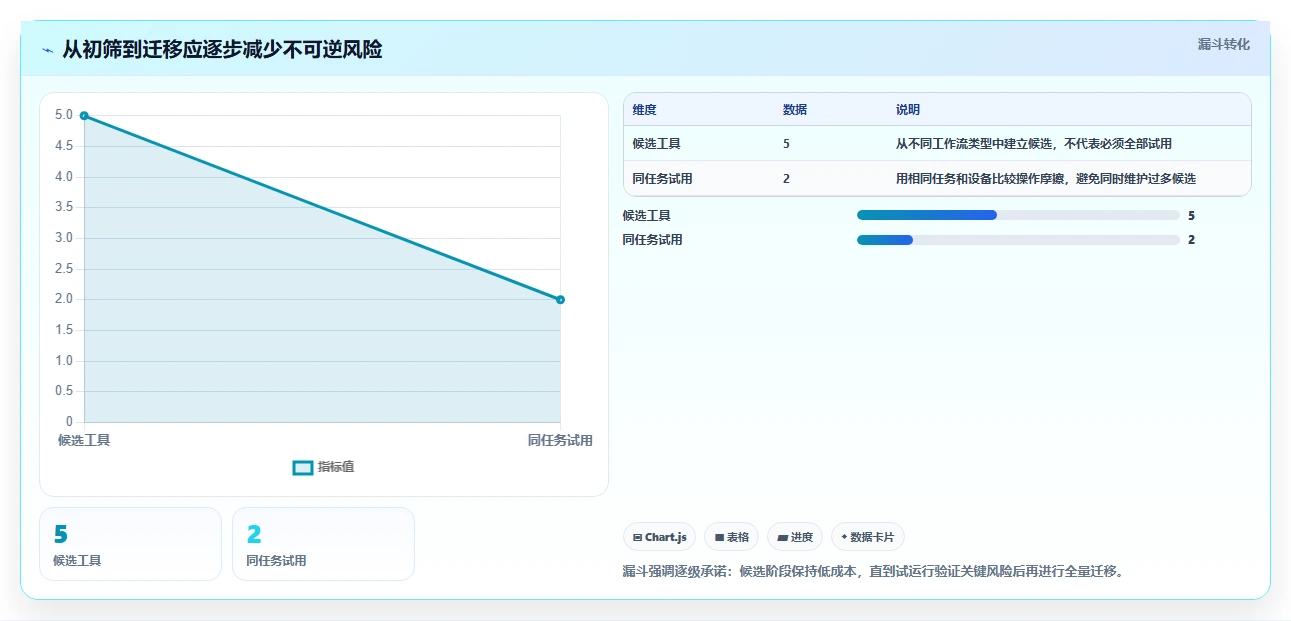Click the 数据卡片 chip
The height and width of the screenshot is (621, 1291).
click(x=868, y=537)
